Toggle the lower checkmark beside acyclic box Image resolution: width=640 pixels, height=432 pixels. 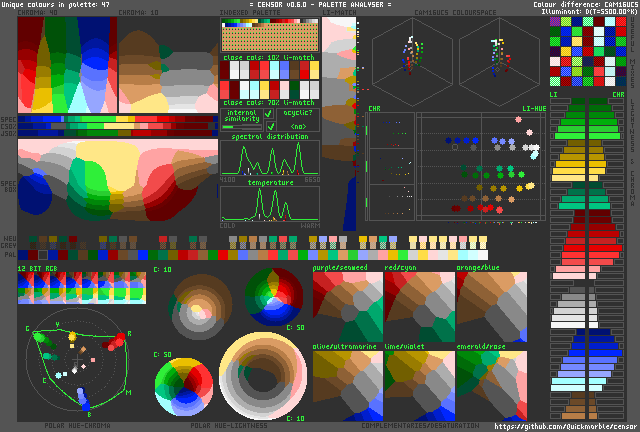tap(270, 127)
